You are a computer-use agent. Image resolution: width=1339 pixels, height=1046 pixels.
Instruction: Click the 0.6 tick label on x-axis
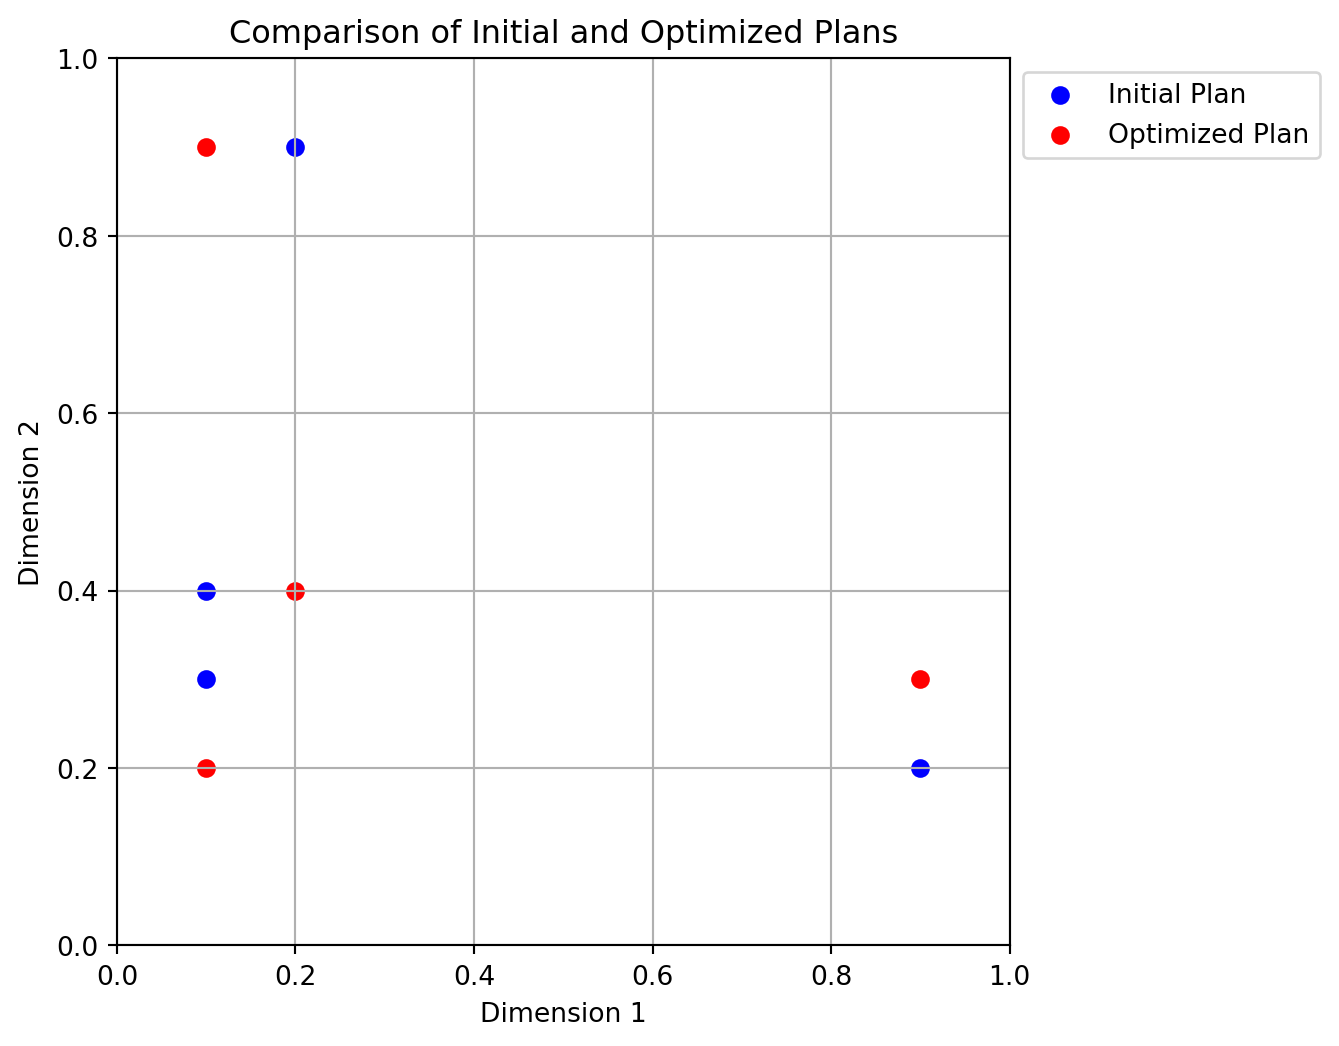(x=652, y=975)
